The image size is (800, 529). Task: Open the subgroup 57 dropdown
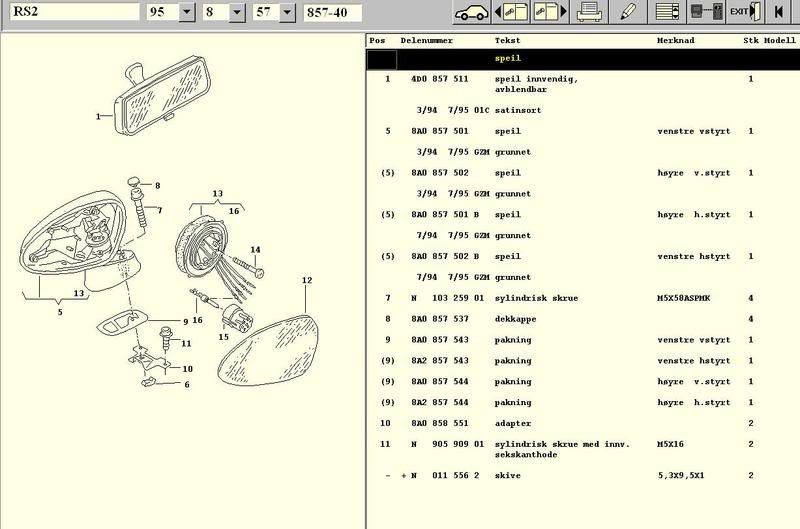tap(287, 13)
